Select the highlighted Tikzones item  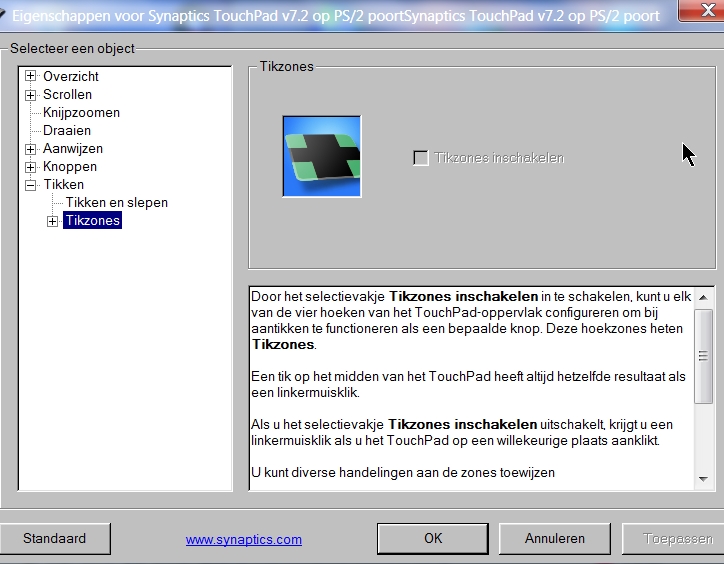tap(92, 221)
